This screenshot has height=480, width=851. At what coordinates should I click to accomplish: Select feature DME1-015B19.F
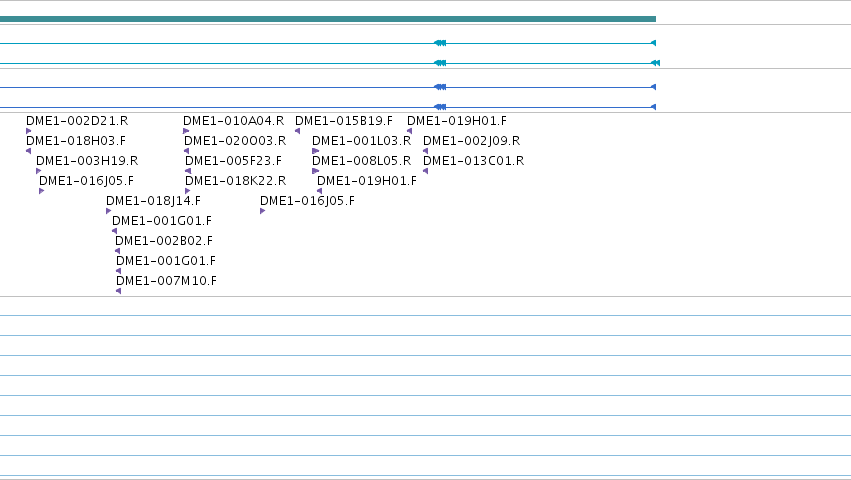pyautogui.click(x=344, y=121)
